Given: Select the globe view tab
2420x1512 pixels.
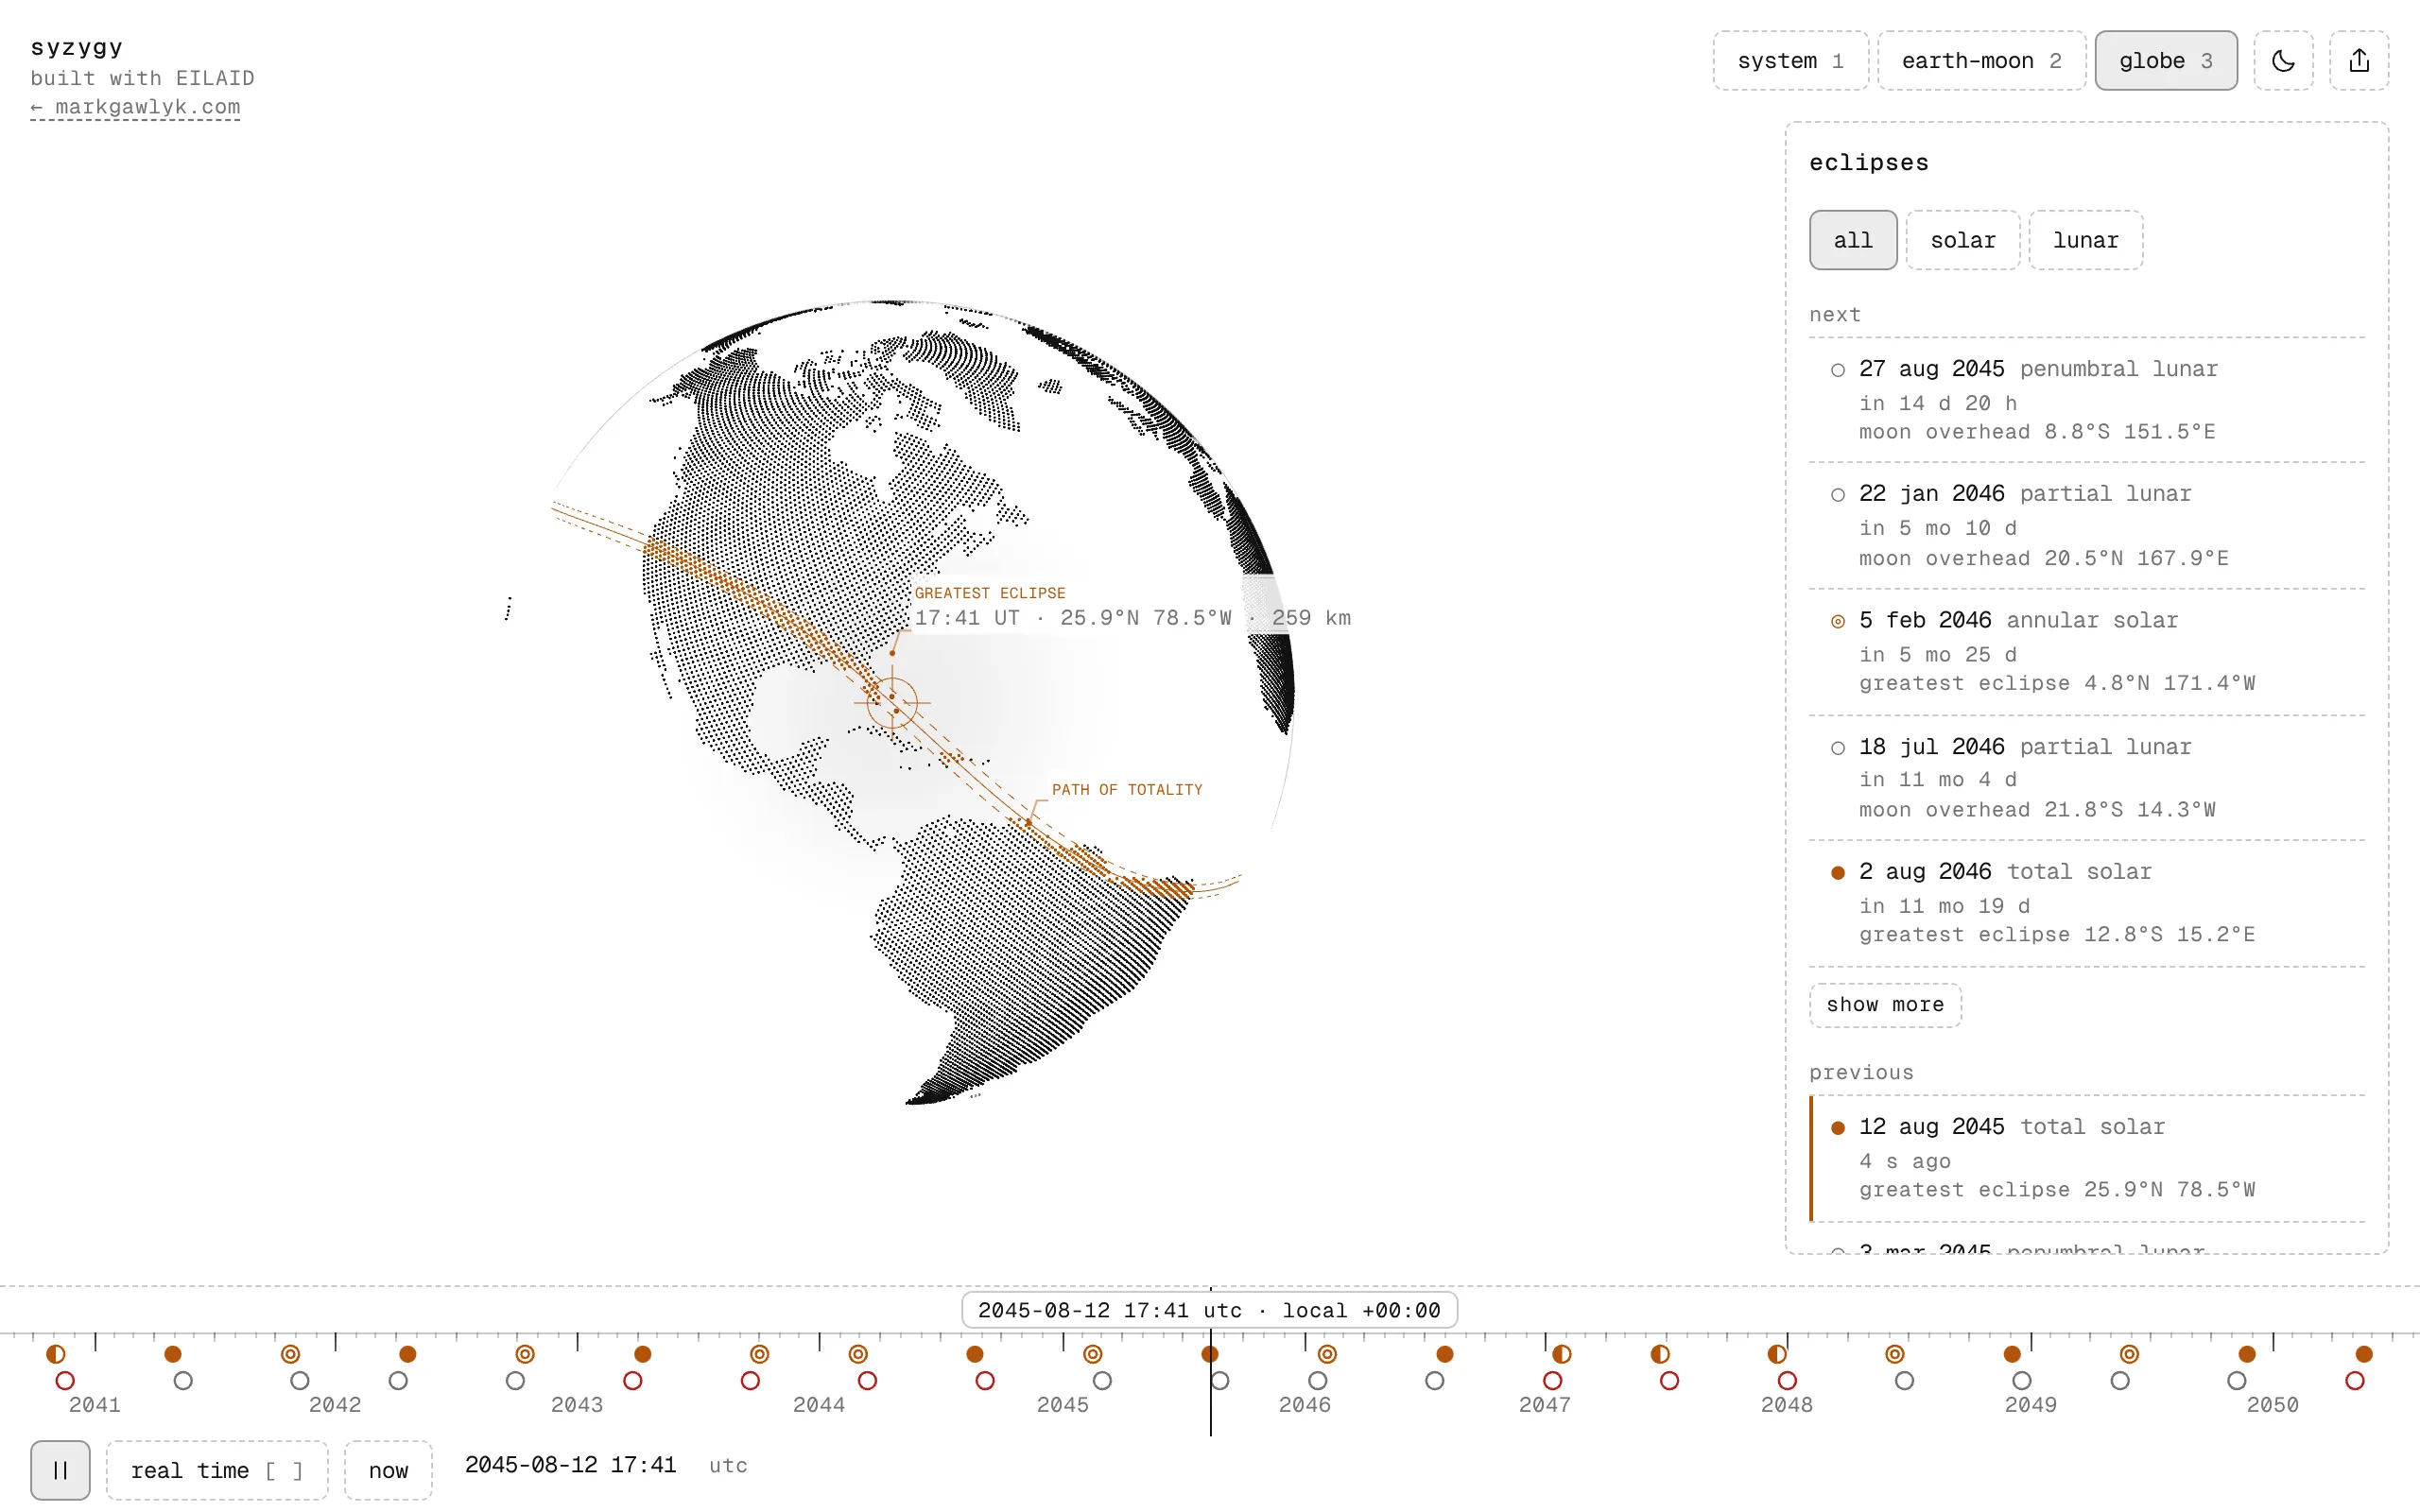Looking at the screenshot, I should 2166,61.
